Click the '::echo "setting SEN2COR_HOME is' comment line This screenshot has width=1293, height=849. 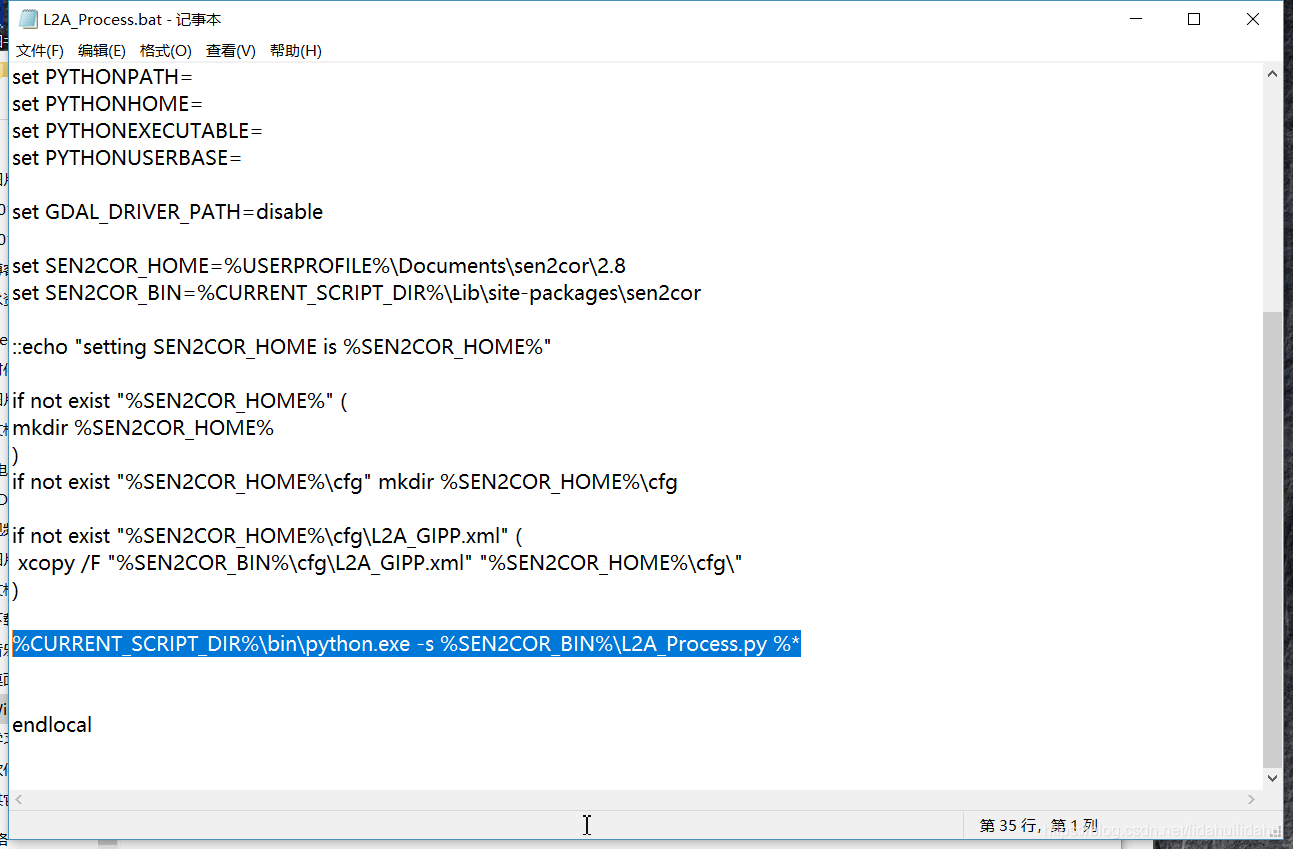click(x=282, y=347)
